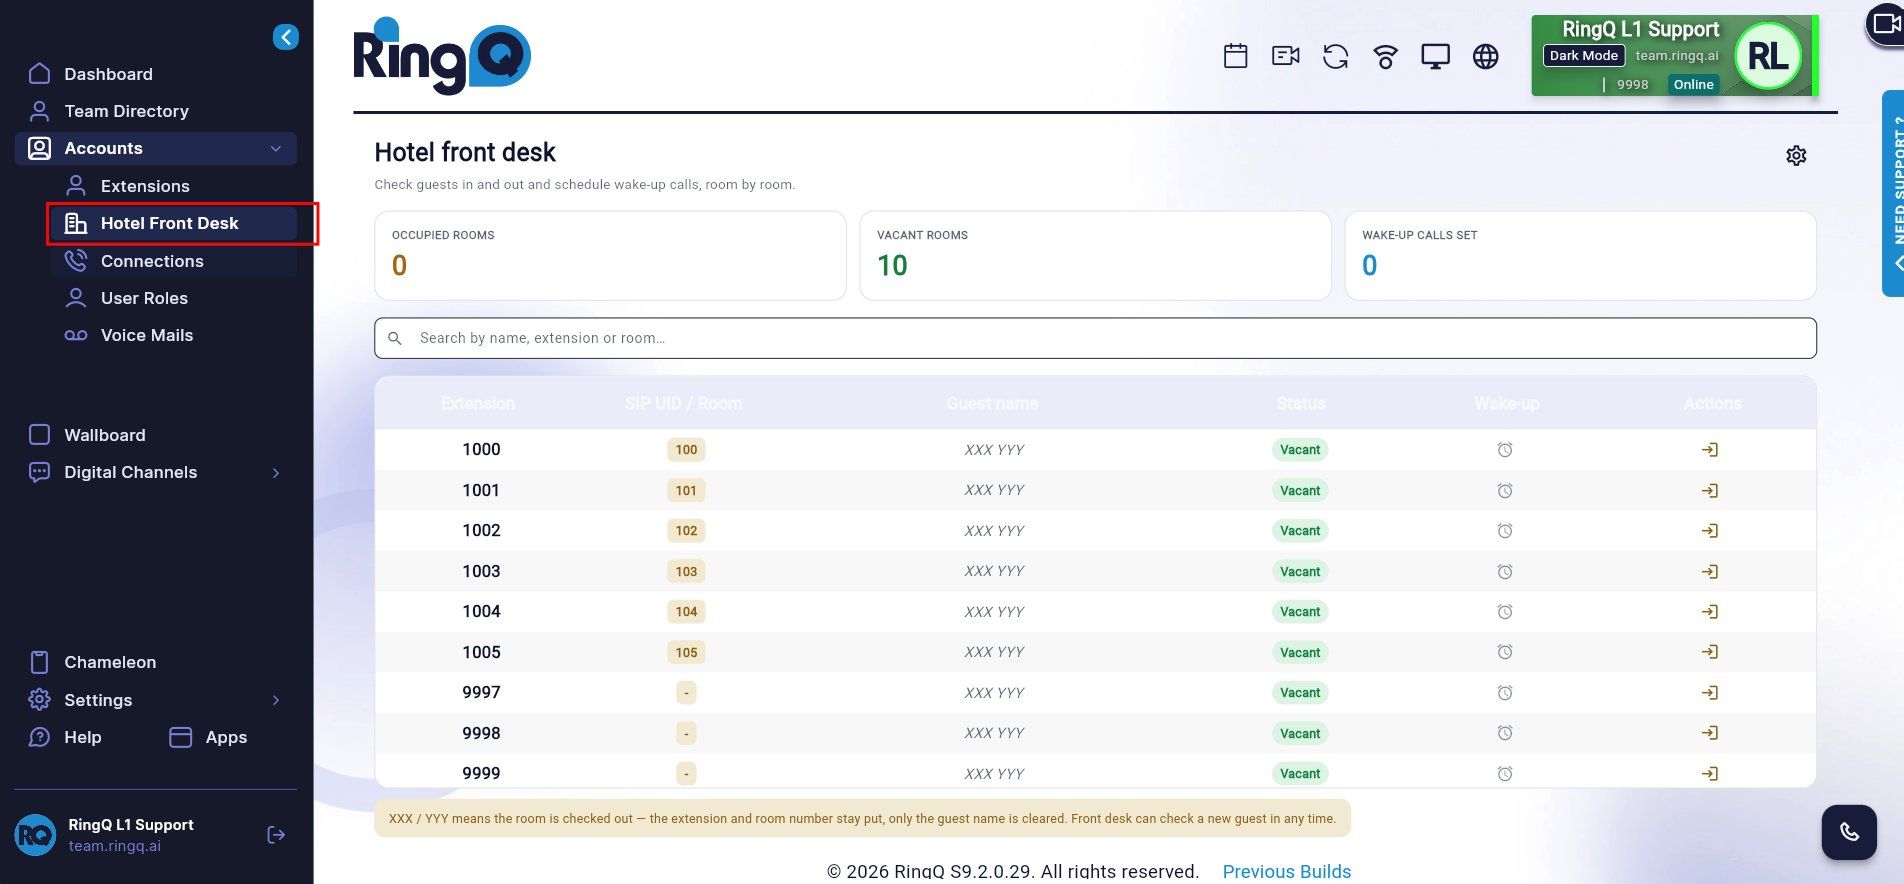Open Connections menu item
This screenshot has height=884, width=1904.
click(152, 261)
